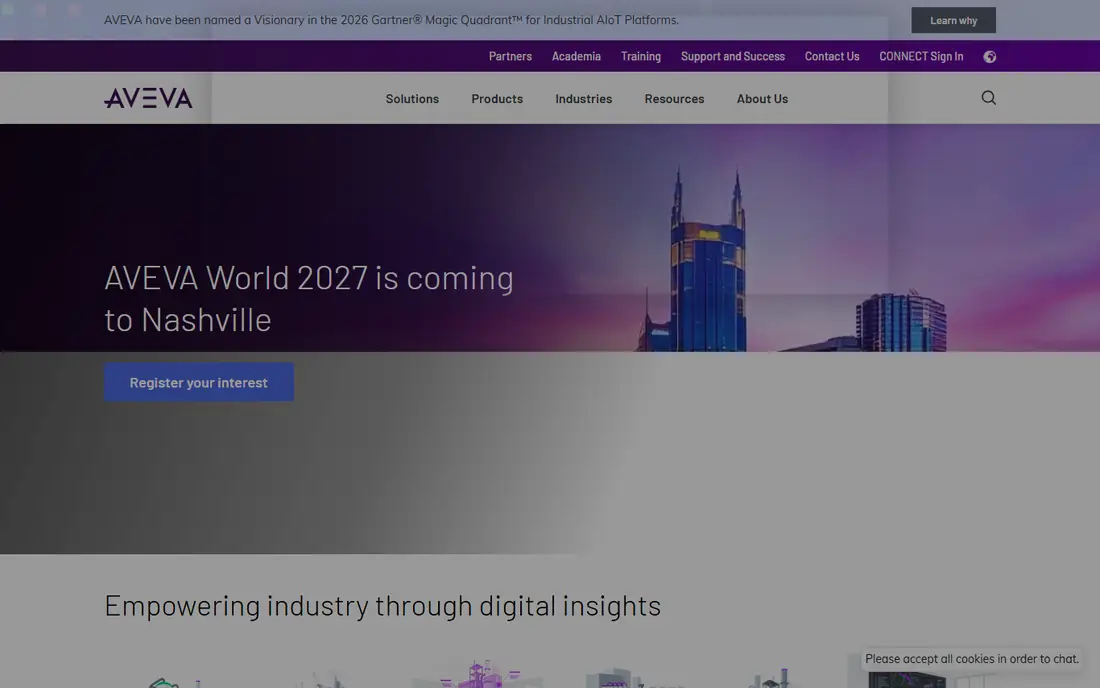
Task: Open the Contact Us link
Action: click(831, 56)
